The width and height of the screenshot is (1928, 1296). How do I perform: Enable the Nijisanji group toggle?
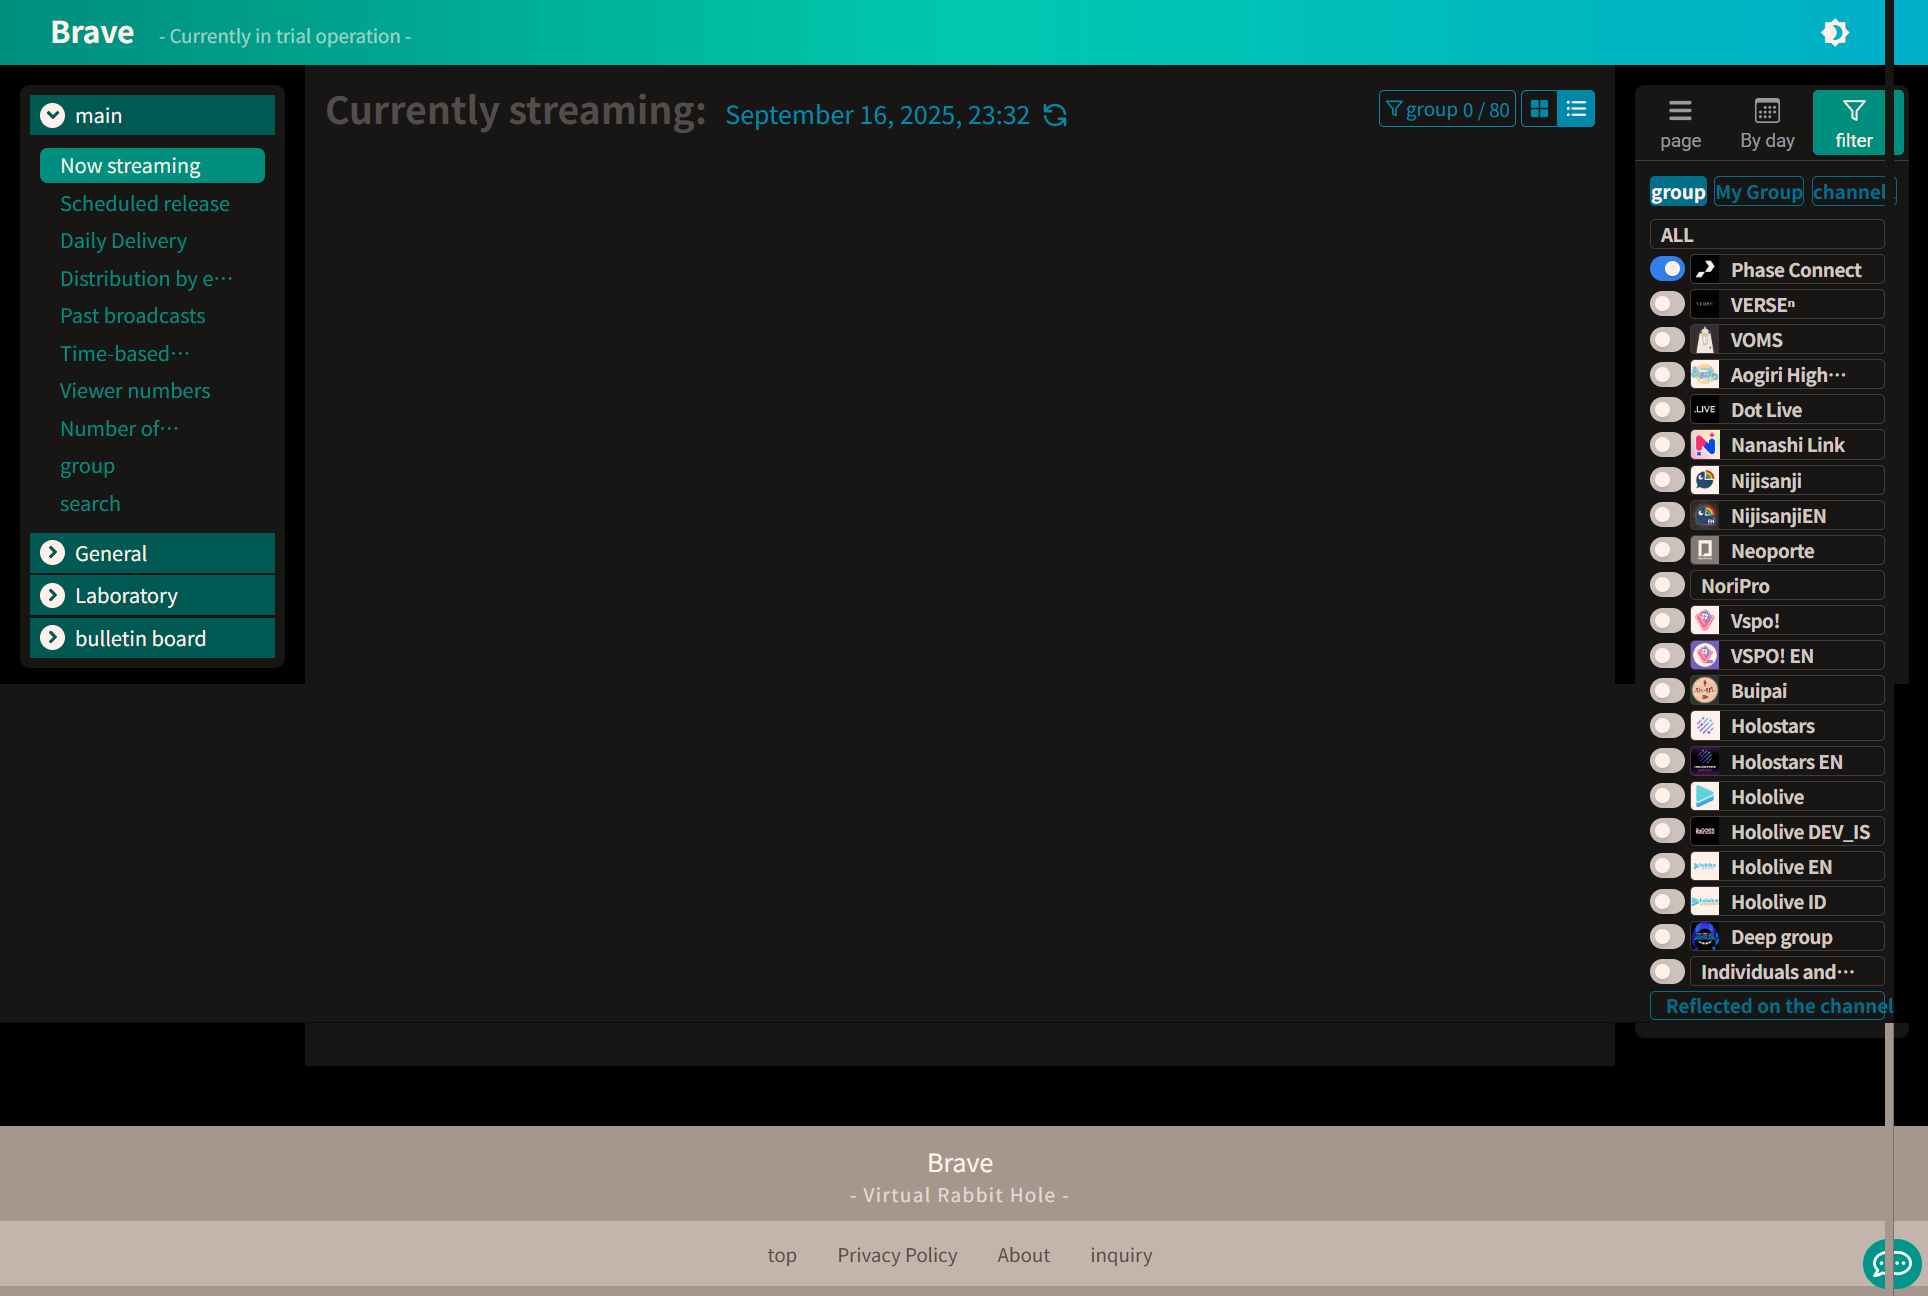tap(1667, 480)
